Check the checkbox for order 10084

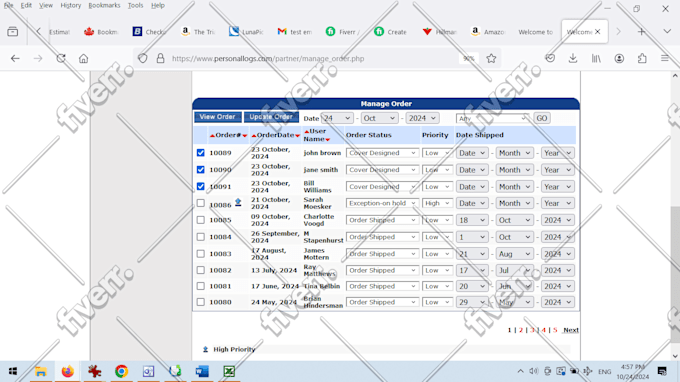200,237
